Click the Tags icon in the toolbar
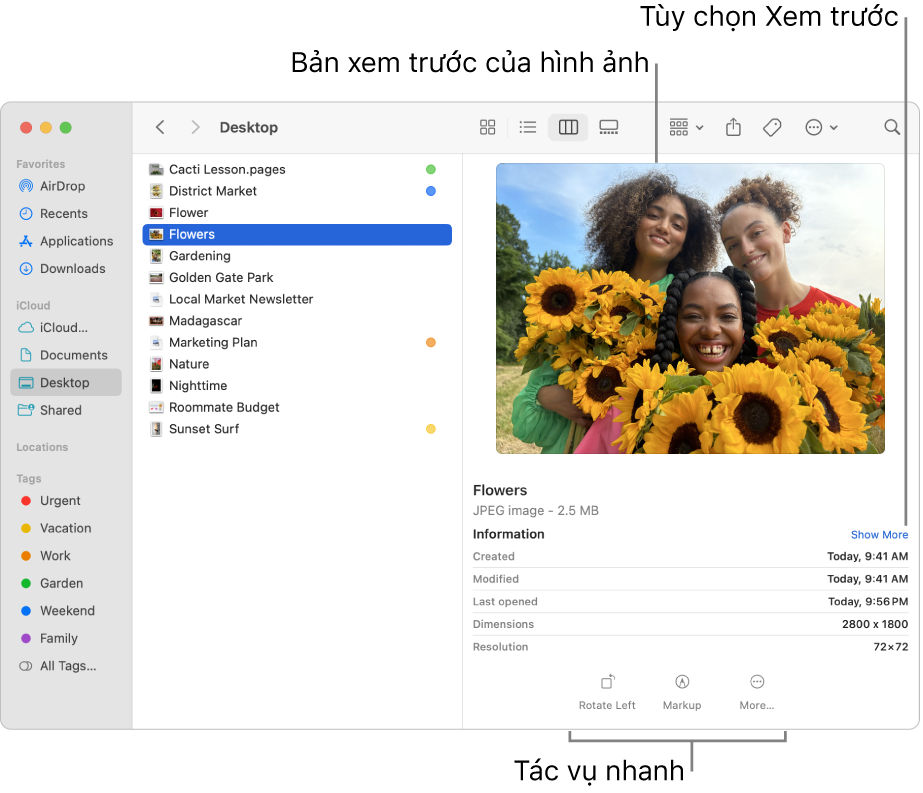The image size is (923, 793). pyautogui.click(x=771, y=127)
